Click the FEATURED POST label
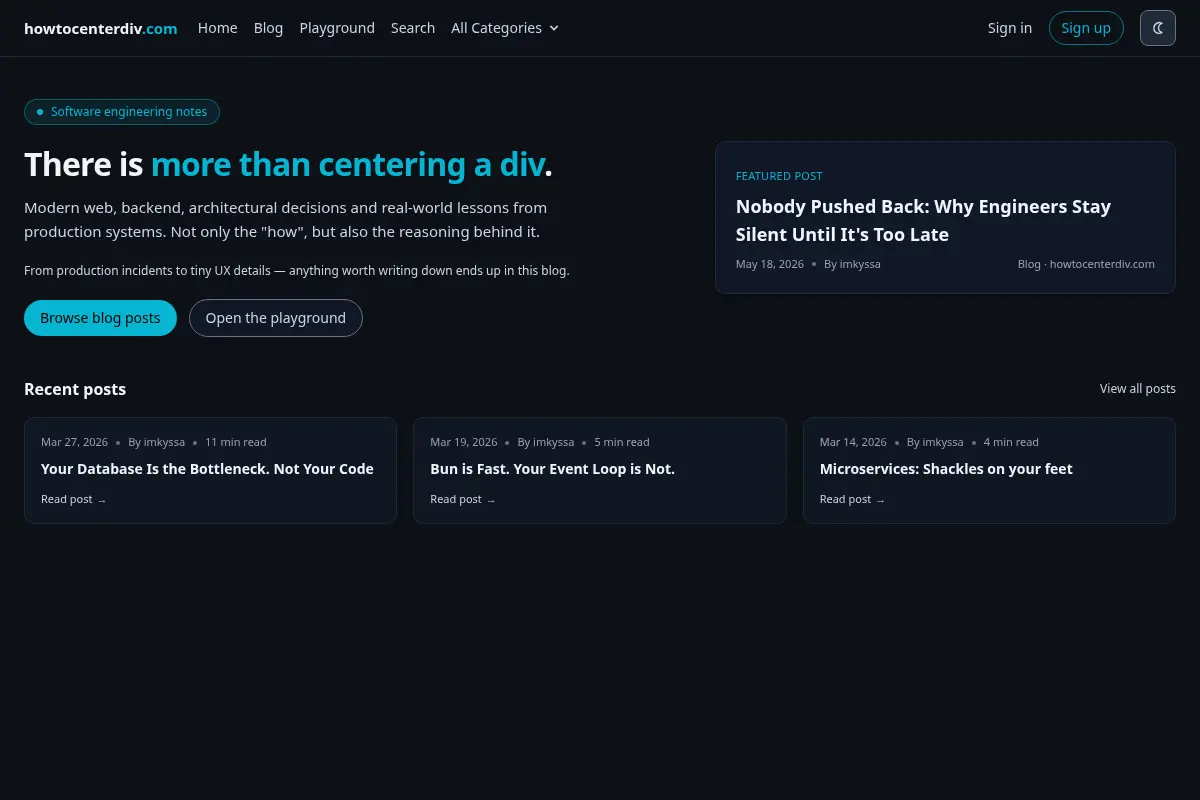 click(779, 176)
